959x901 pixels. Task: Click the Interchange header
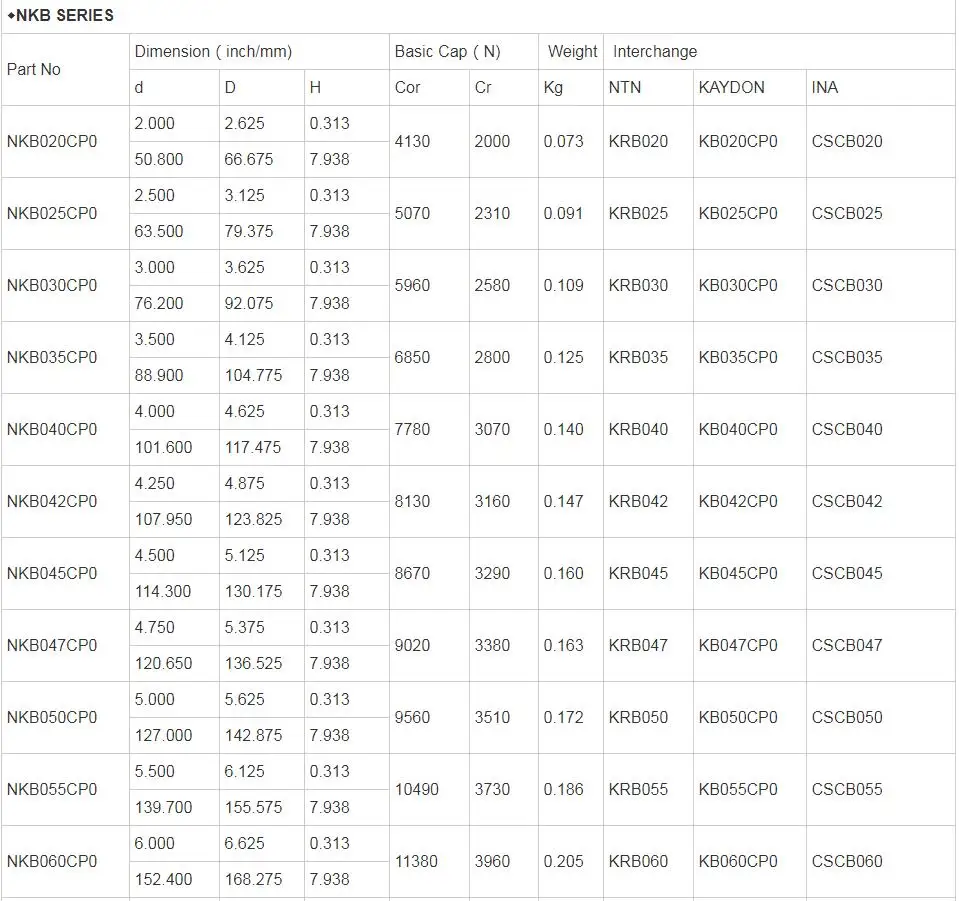point(655,51)
